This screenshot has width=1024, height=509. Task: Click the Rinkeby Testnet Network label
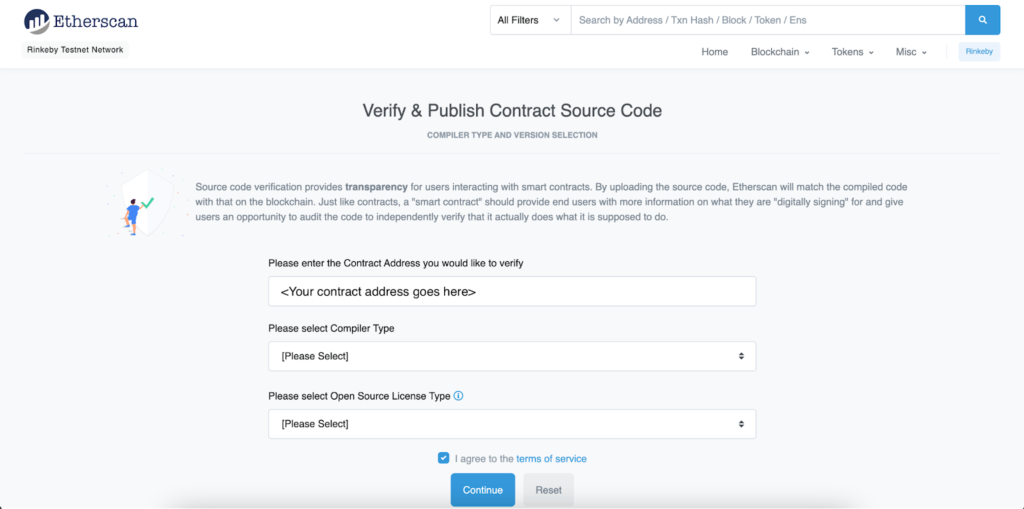pyautogui.click(x=75, y=50)
